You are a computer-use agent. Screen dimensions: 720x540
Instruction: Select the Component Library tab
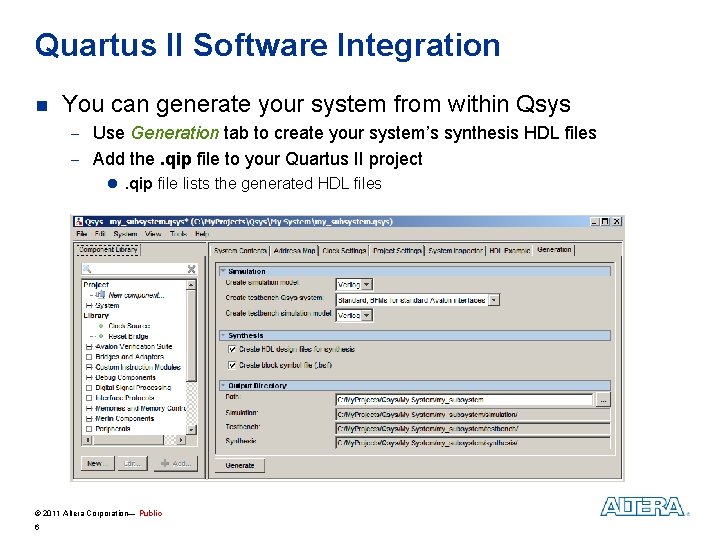coord(108,249)
